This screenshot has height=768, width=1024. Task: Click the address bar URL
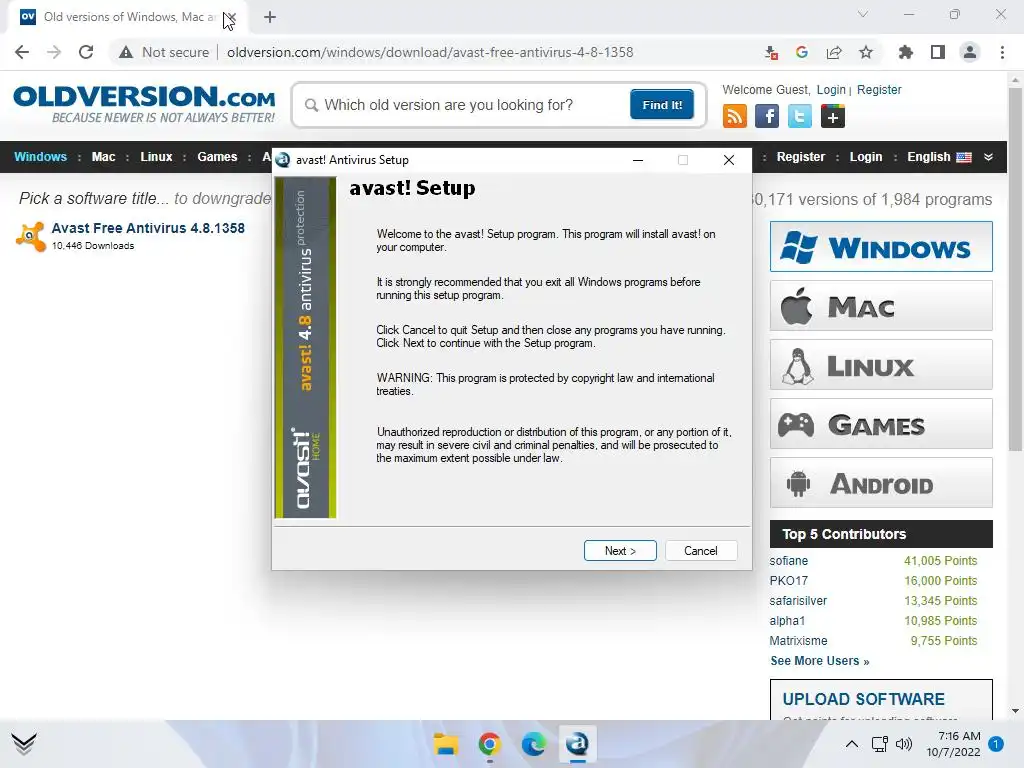point(430,52)
